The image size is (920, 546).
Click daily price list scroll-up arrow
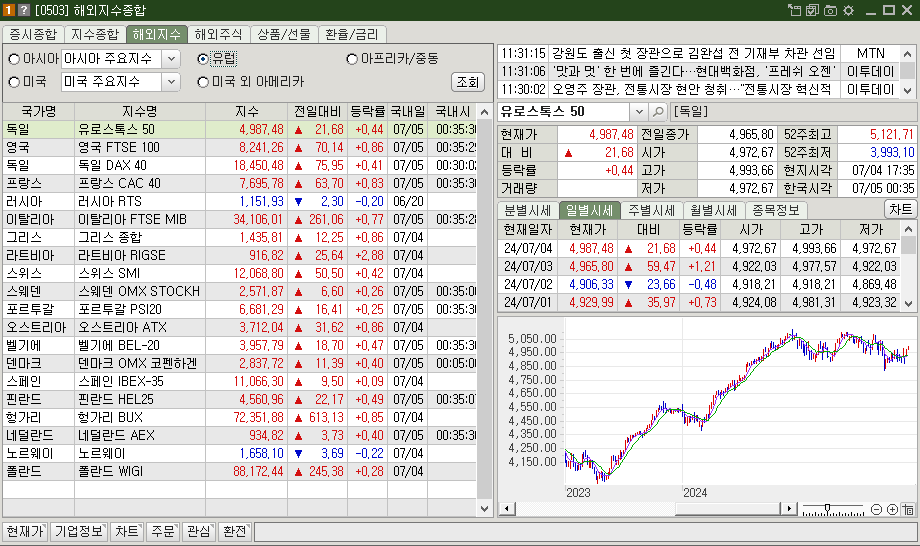point(908,229)
